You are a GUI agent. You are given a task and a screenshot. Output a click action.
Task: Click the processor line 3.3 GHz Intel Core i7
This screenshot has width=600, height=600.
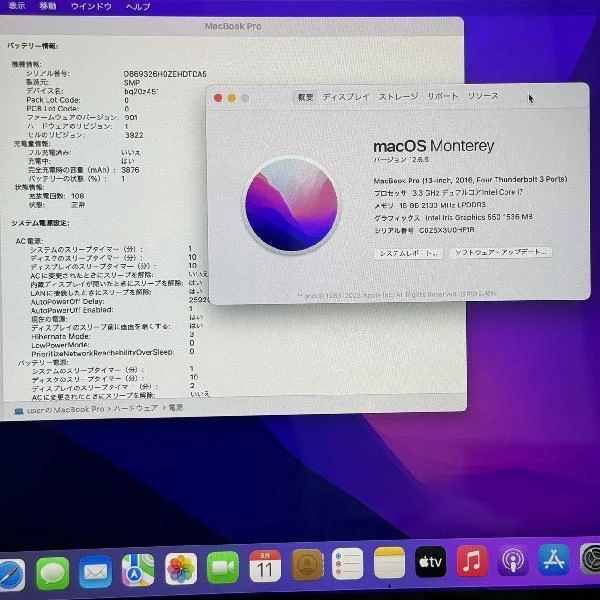coord(448,192)
